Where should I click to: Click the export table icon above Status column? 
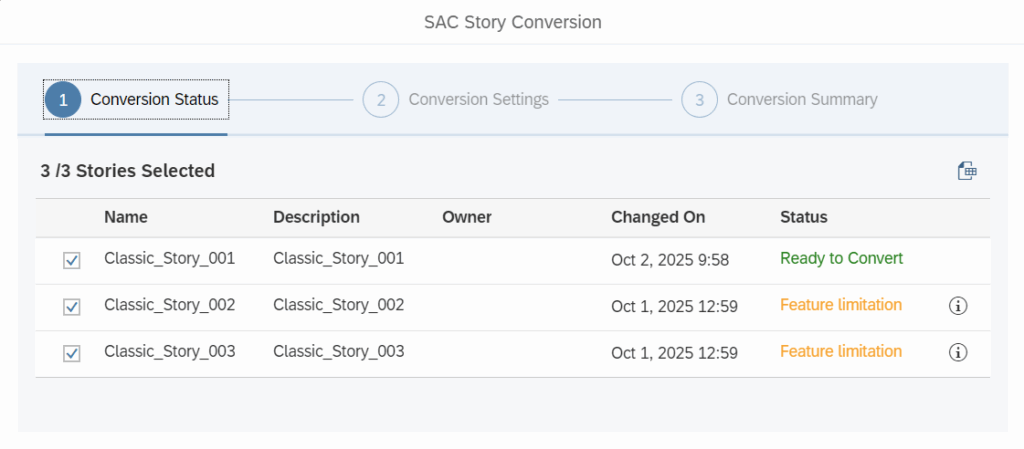coord(967,171)
